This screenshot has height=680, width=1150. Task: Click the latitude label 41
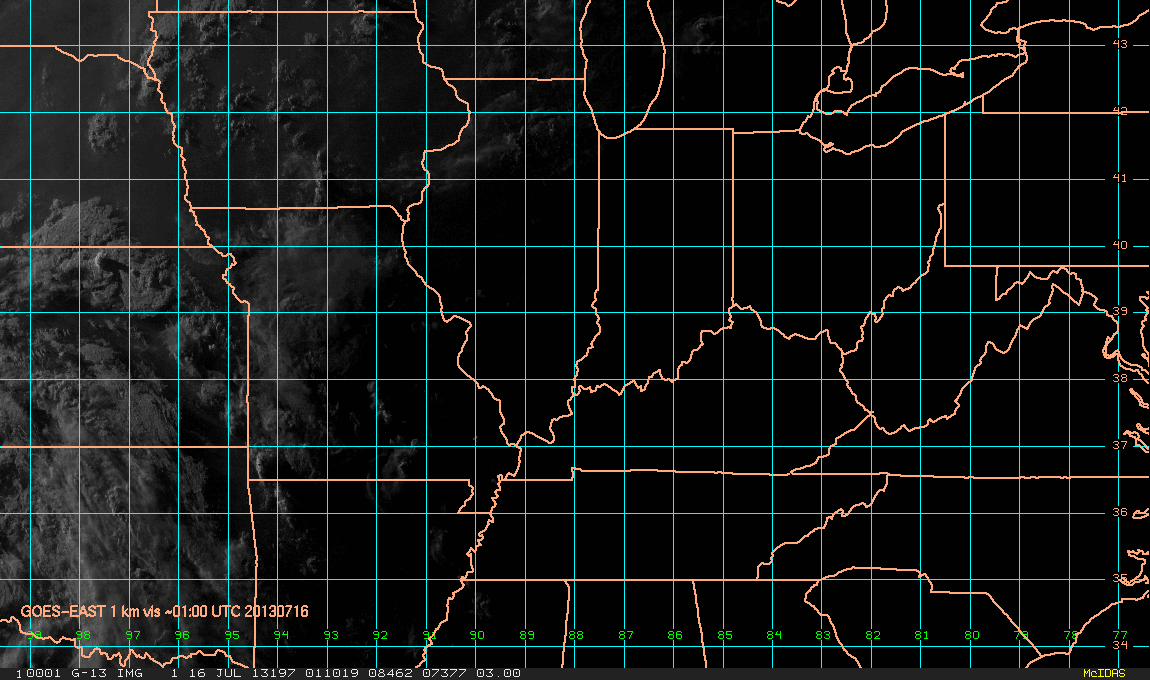click(x=1120, y=178)
